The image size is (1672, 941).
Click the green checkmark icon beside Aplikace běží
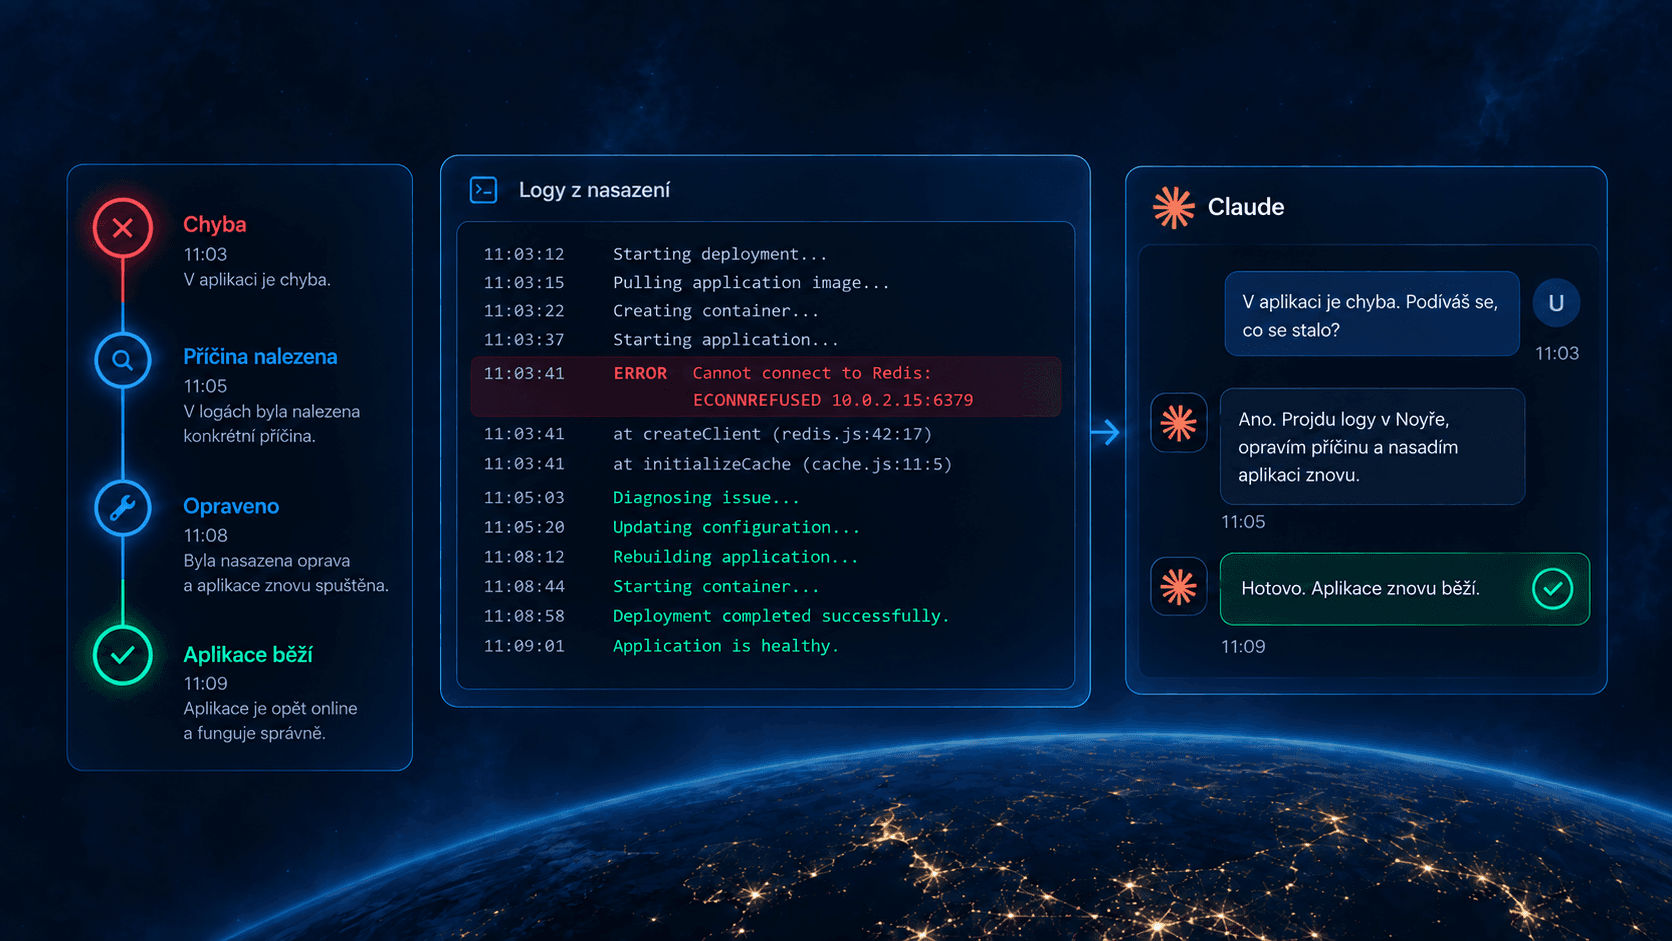123,656
